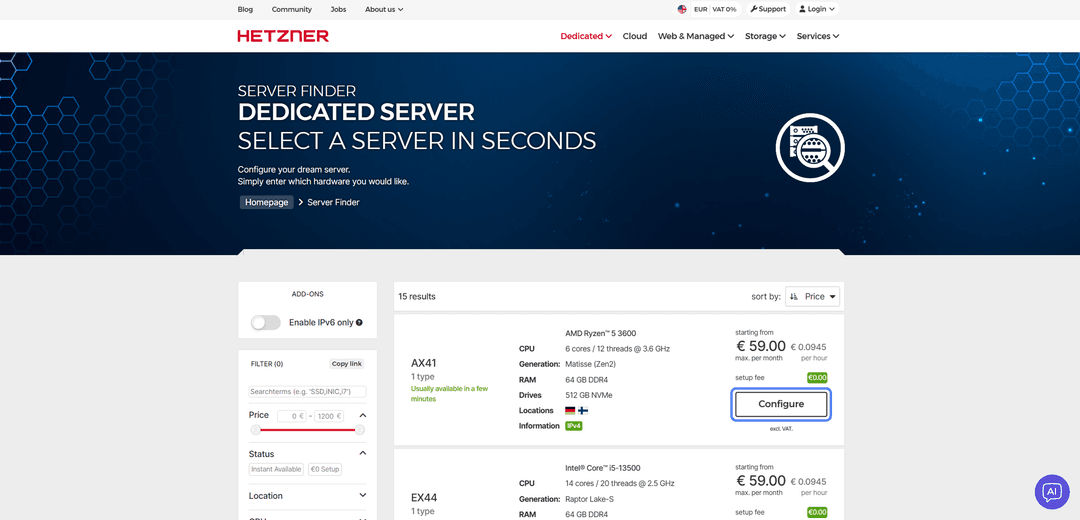Go to the Cloud page
The height and width of the screenshot is (520, 1080).
634,36
